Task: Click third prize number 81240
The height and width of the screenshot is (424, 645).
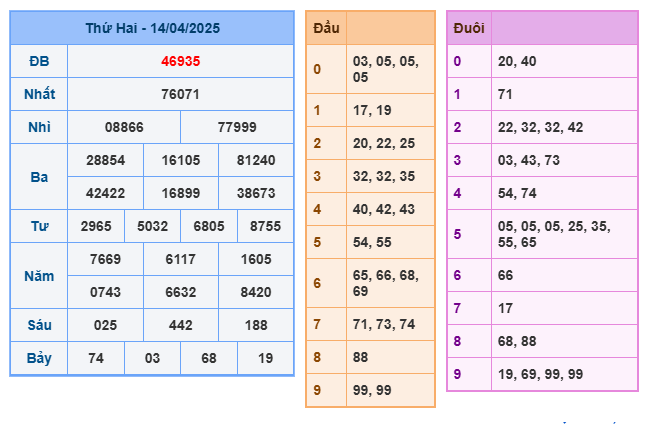Action: (x=256, y=160)
